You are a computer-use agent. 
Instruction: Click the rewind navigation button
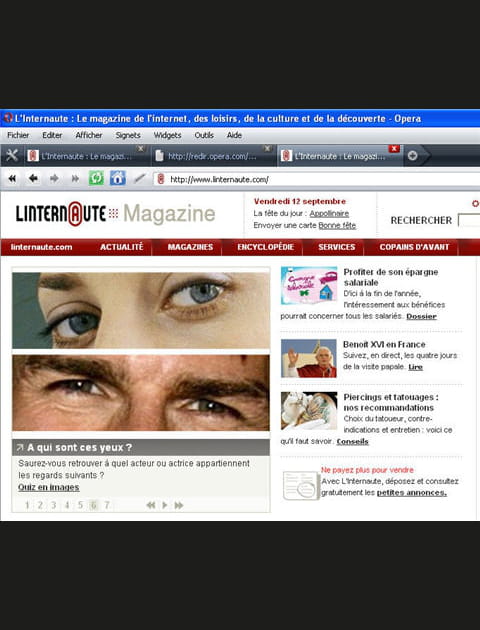(x=12, y=178)
